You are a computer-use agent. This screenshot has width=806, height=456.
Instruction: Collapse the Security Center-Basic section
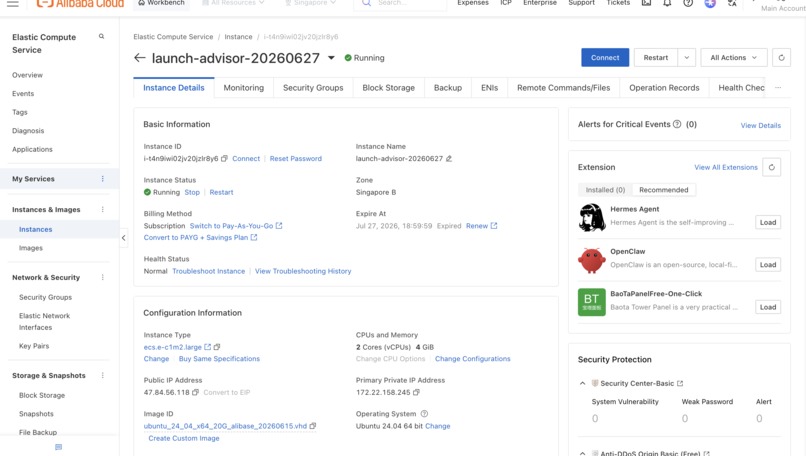[x=582, y=384]
